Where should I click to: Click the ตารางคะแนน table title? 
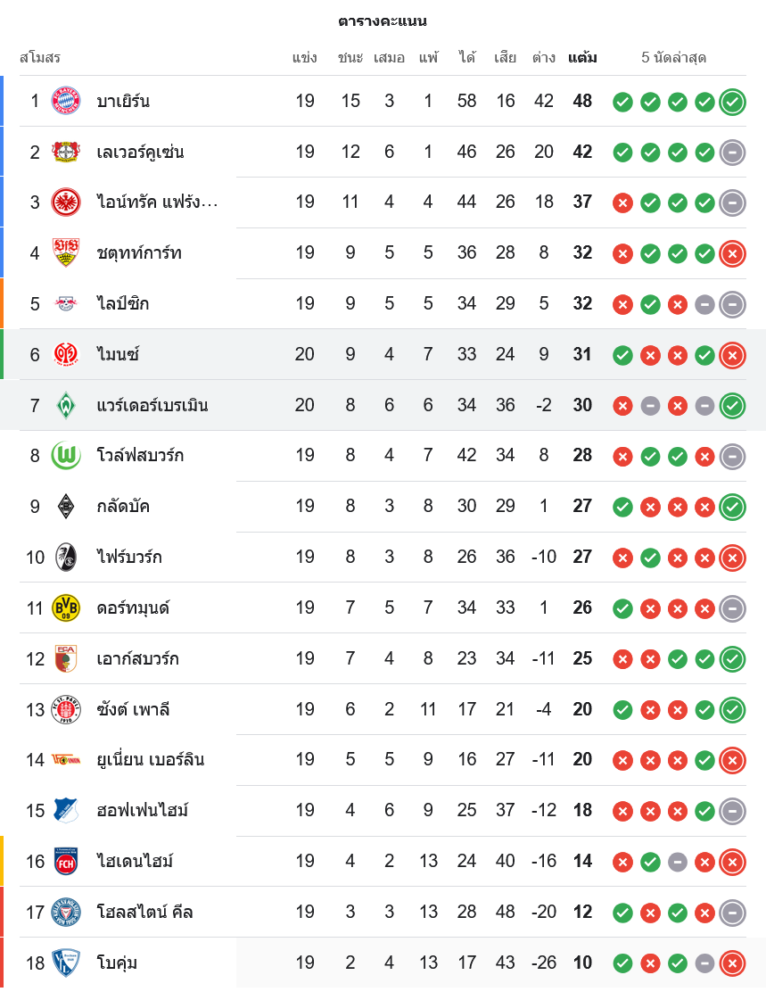(383, 21)
